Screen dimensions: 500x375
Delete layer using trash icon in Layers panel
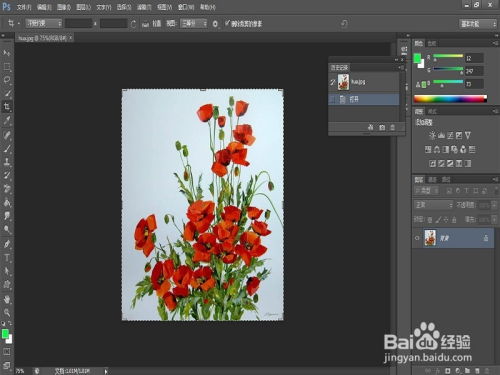pyautogui.click(x=487, y=370)
